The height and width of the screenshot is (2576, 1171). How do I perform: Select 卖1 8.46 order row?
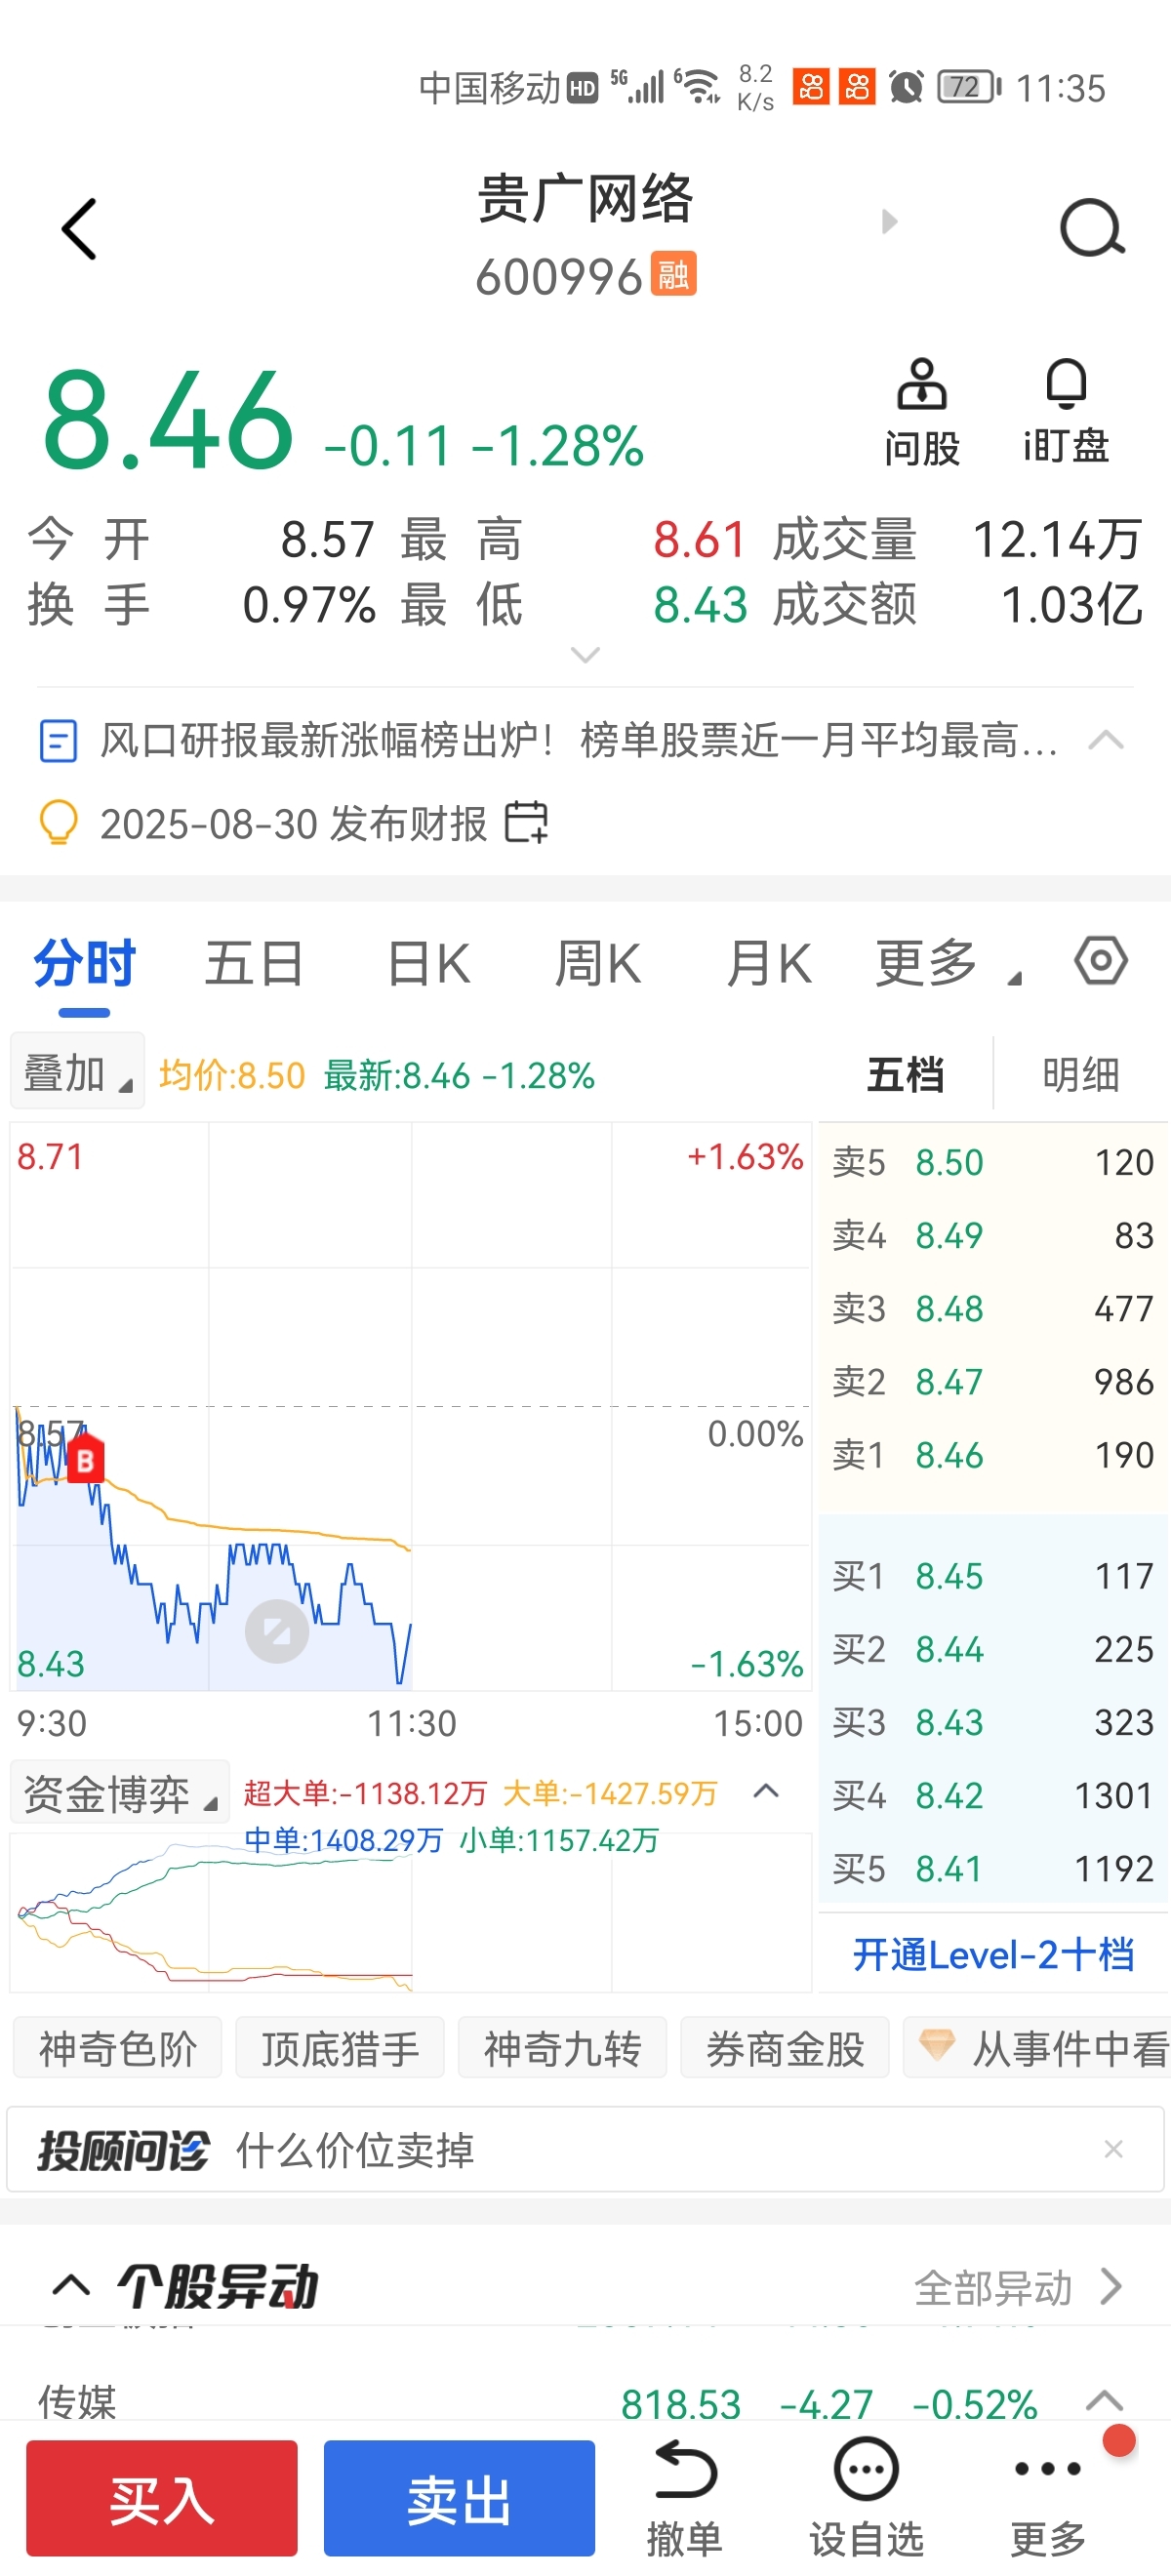click(x=993, y=1454)
